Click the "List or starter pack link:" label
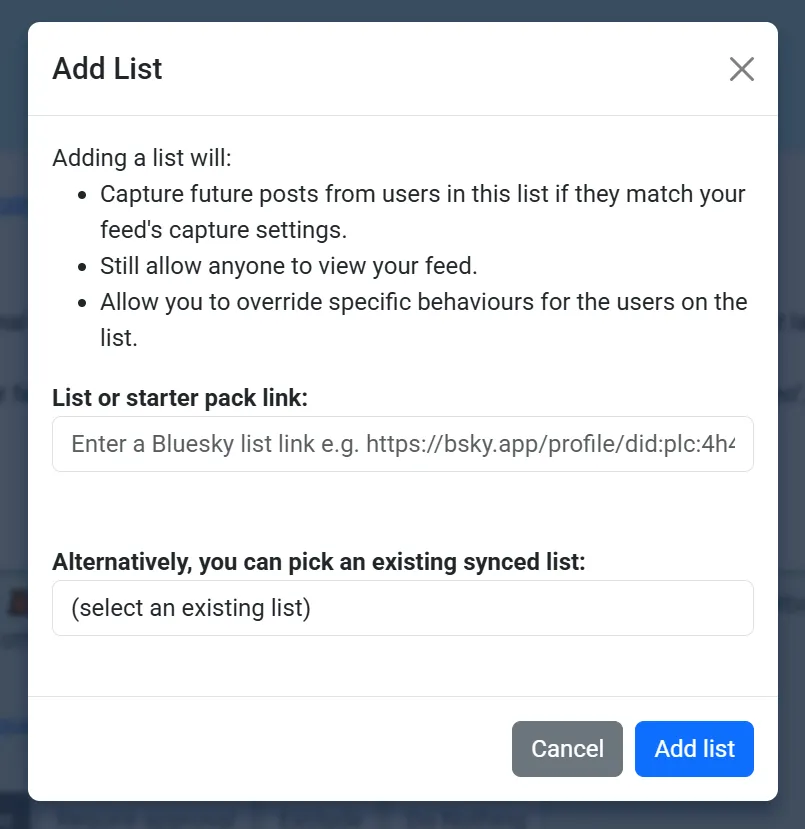805x829 pixels. click(x=180, y=398)
